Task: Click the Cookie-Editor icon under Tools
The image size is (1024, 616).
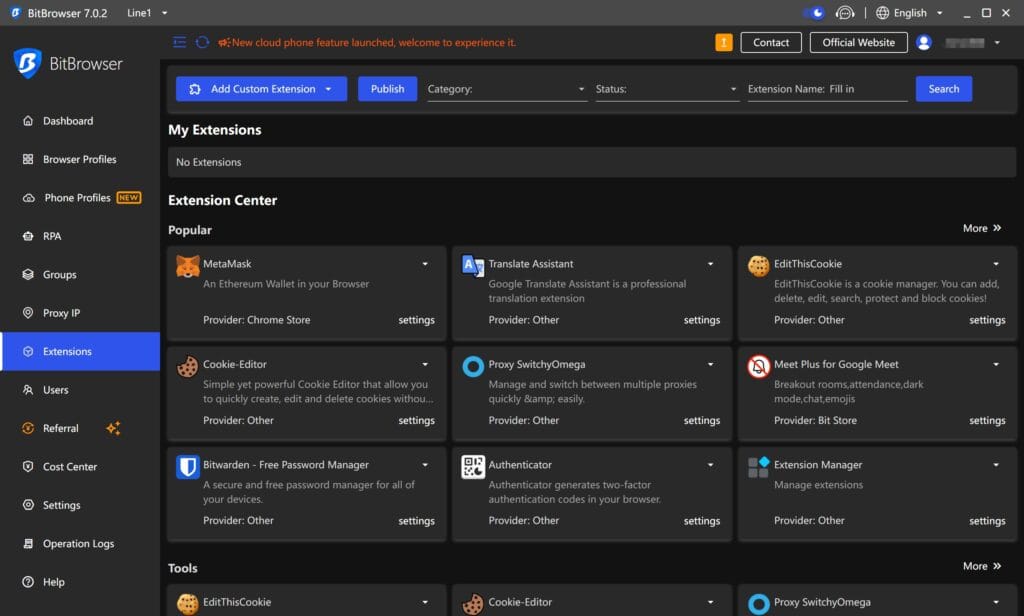Action: [473, 604]
